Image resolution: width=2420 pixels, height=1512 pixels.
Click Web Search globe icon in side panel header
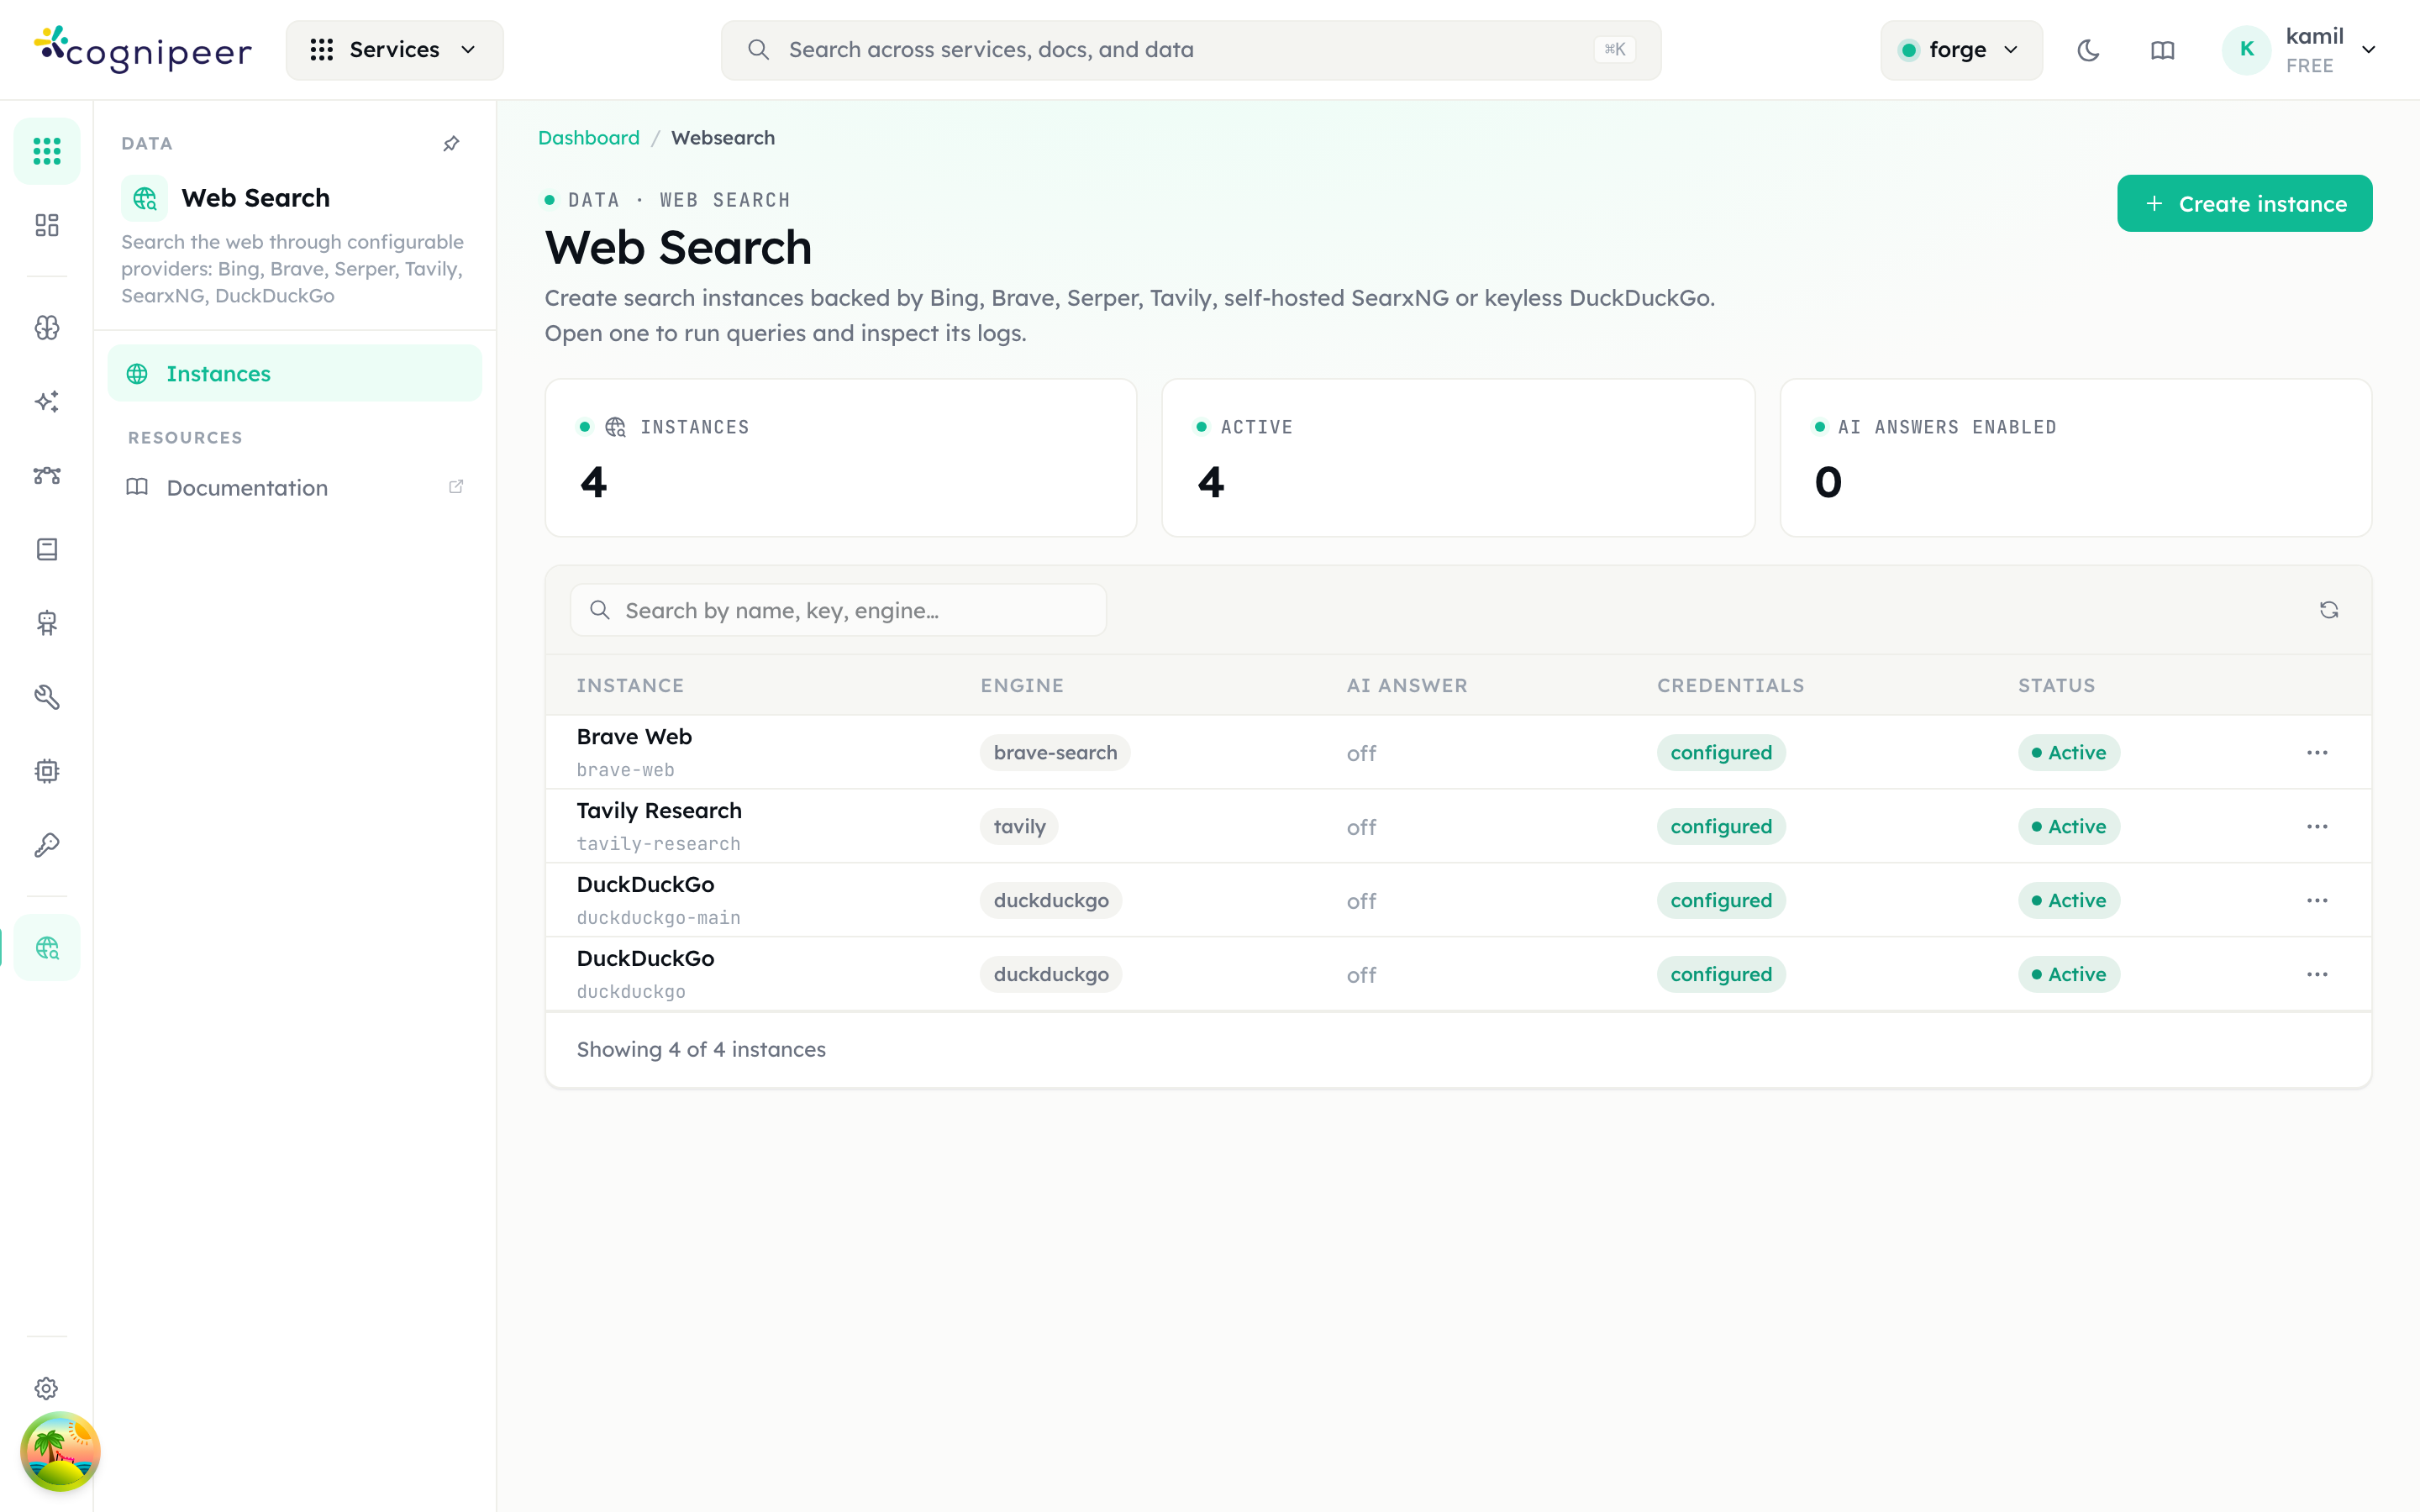click(x=145, y=198)
